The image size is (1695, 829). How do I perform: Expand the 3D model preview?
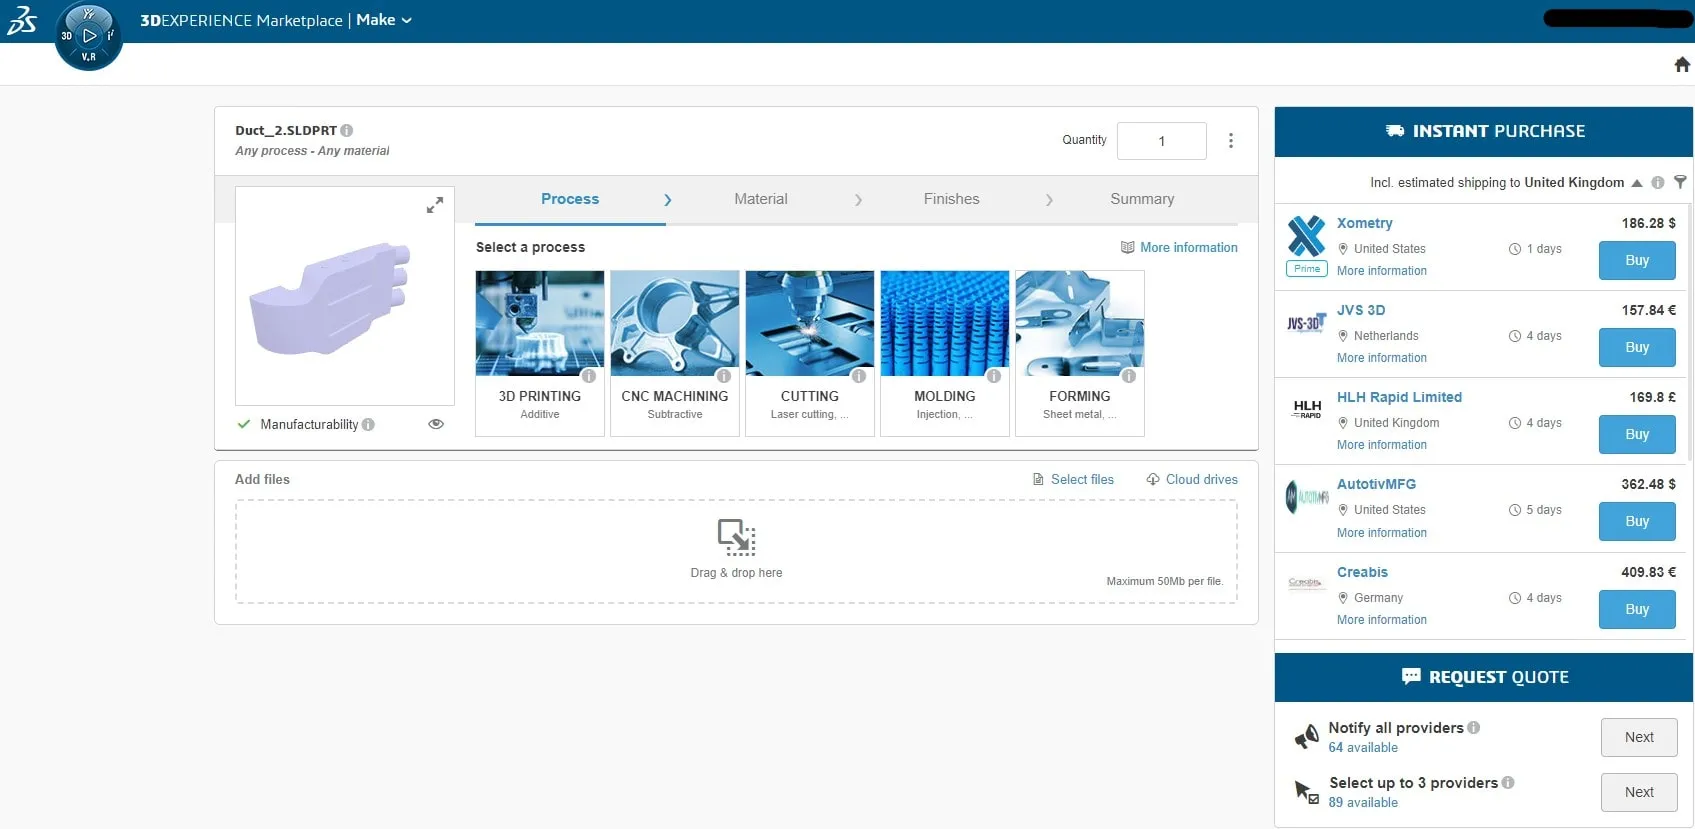[434, 205]
